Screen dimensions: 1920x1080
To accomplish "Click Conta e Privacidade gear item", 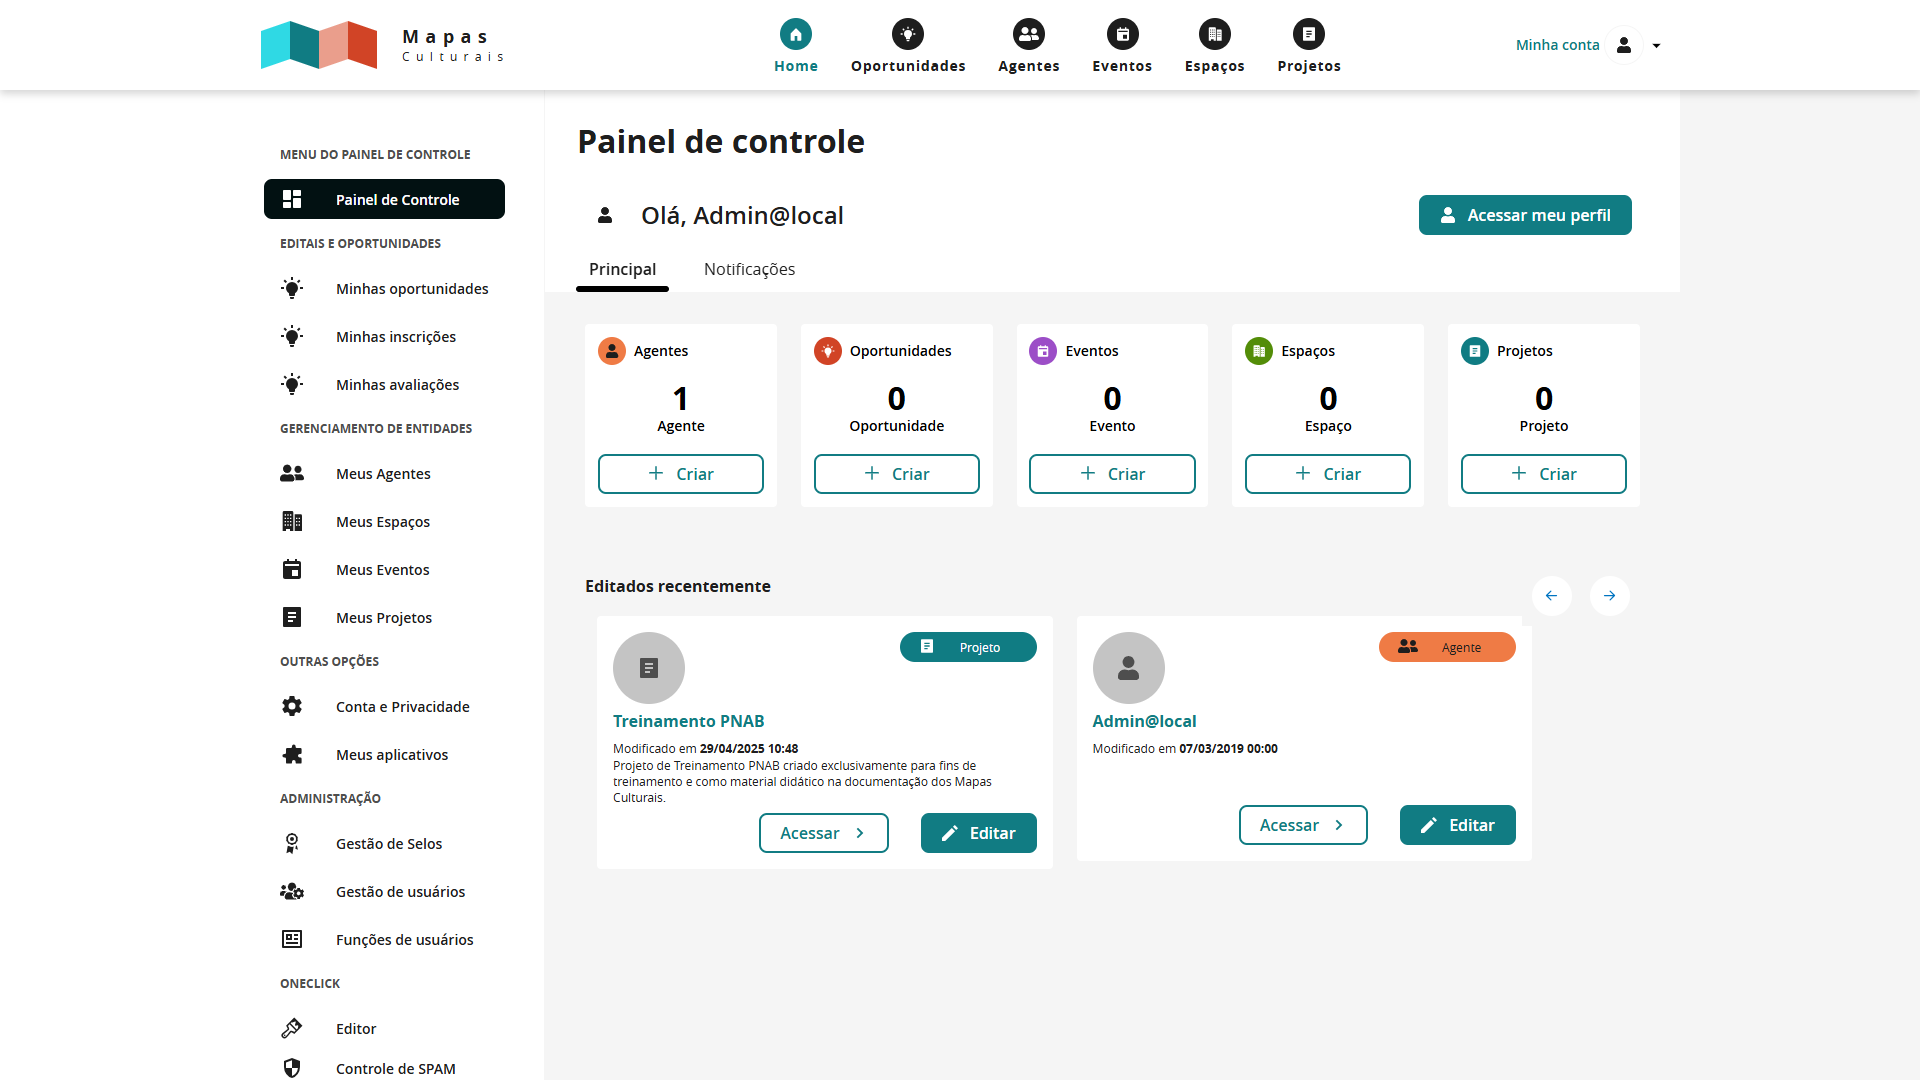I will (x=402, y=707).
